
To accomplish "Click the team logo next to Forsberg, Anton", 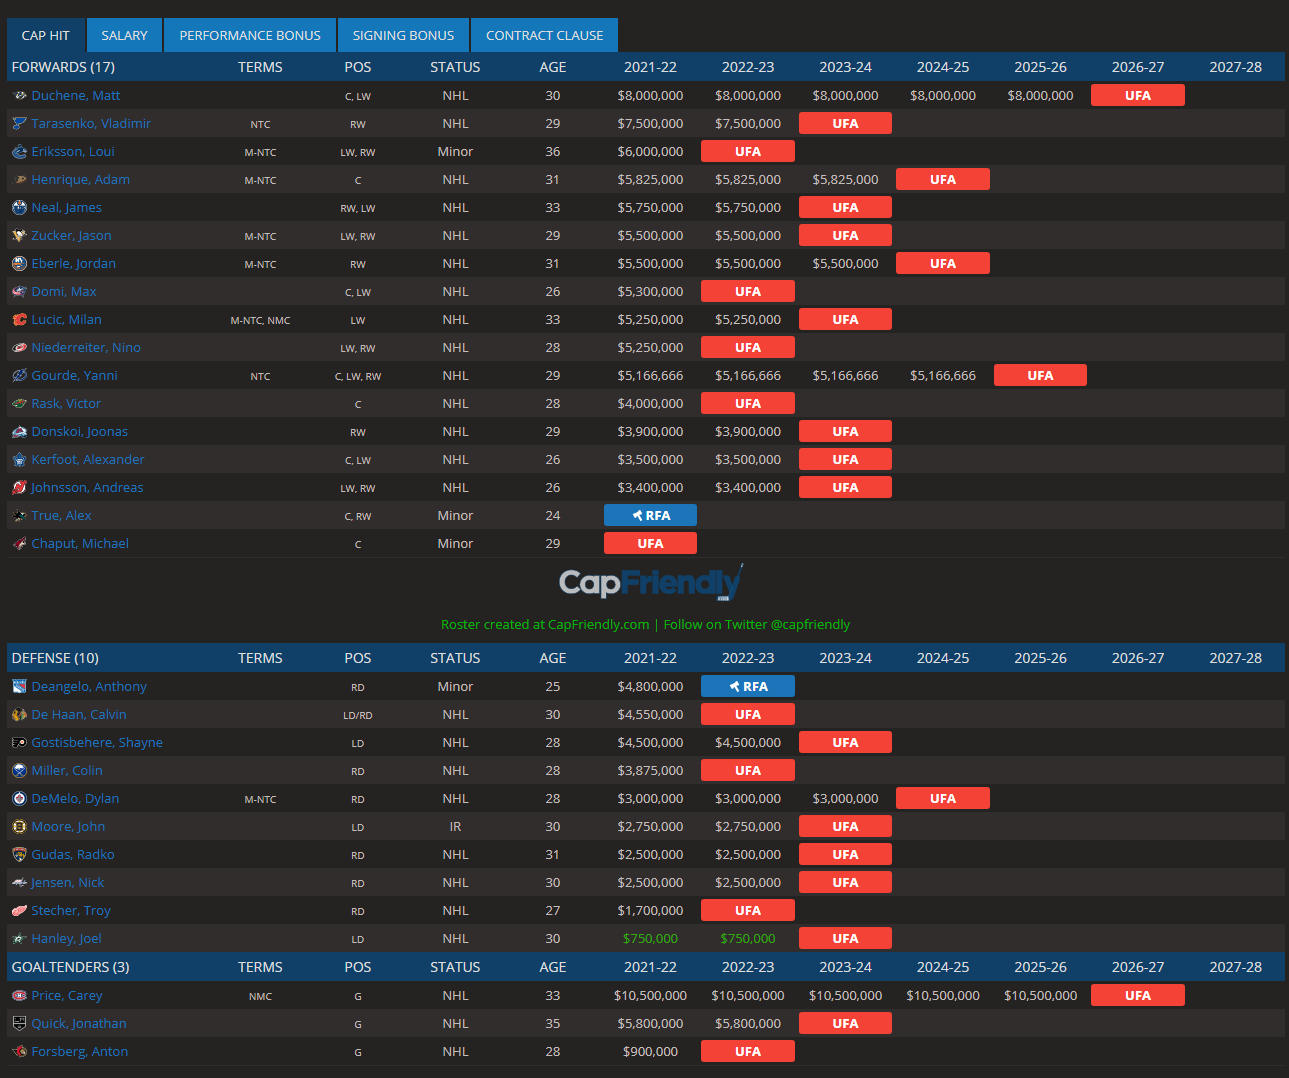I will pyautogui.click(x=19, y=1052).
